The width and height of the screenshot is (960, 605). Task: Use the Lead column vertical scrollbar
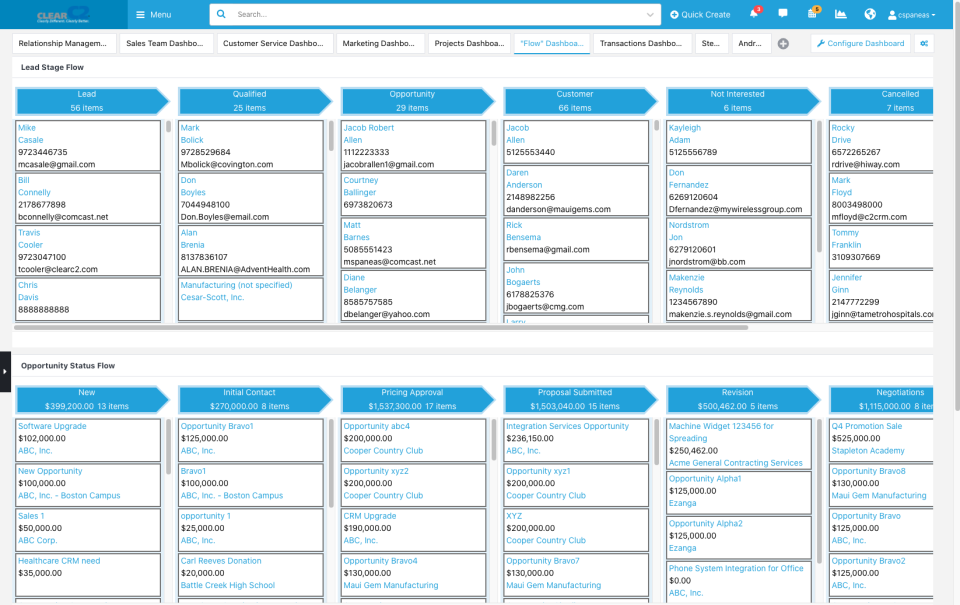(x=168, y=127)
